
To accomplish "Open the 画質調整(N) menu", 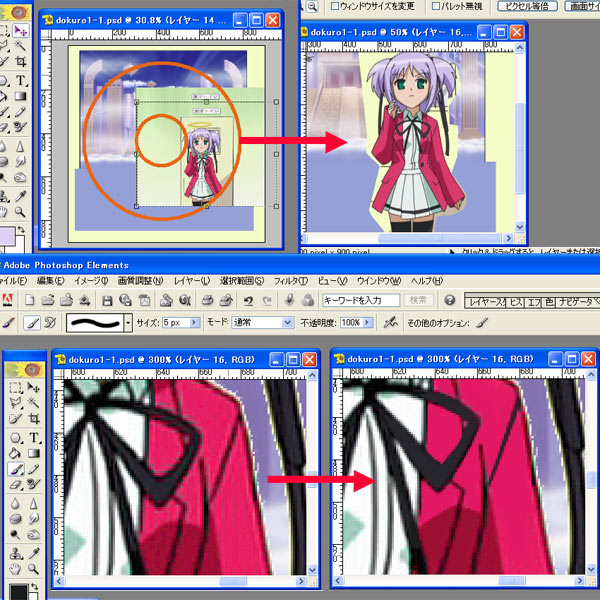I will coord(140,281).
